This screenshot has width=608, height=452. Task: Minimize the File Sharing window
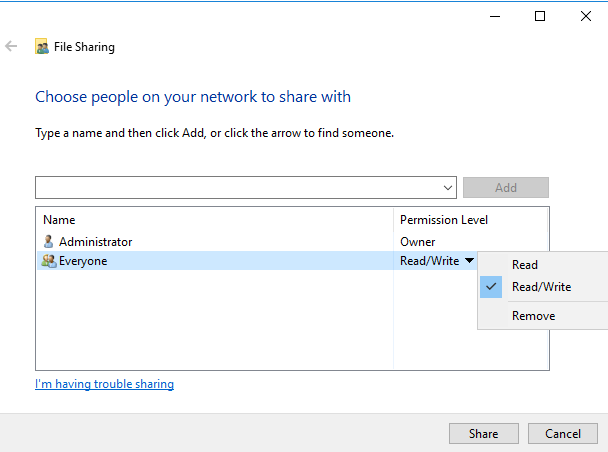click(x=495, y=16)
